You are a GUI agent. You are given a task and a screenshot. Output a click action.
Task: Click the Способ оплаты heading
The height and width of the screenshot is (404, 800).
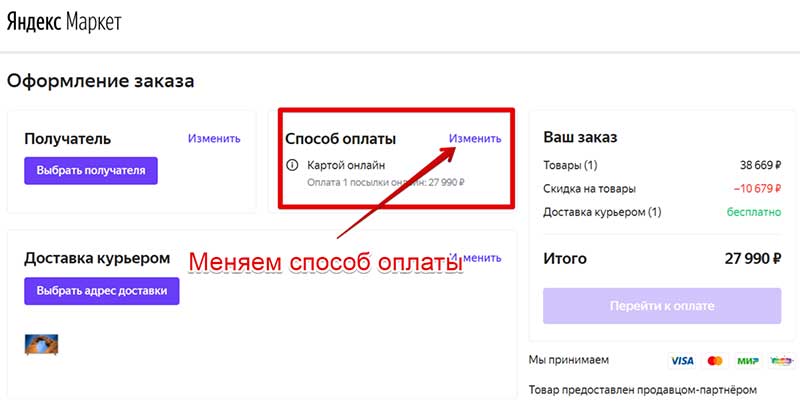340,139
